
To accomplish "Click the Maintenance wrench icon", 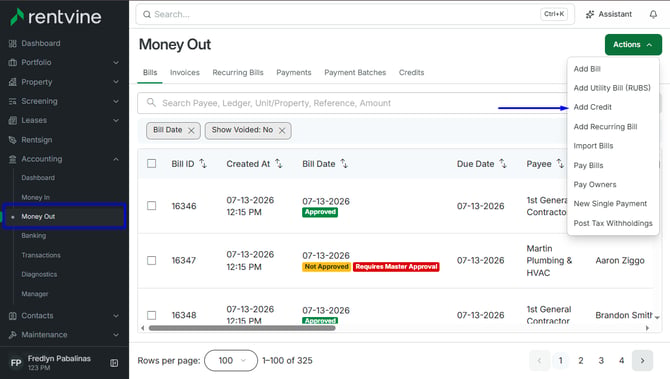I will [x=12, y=335].
